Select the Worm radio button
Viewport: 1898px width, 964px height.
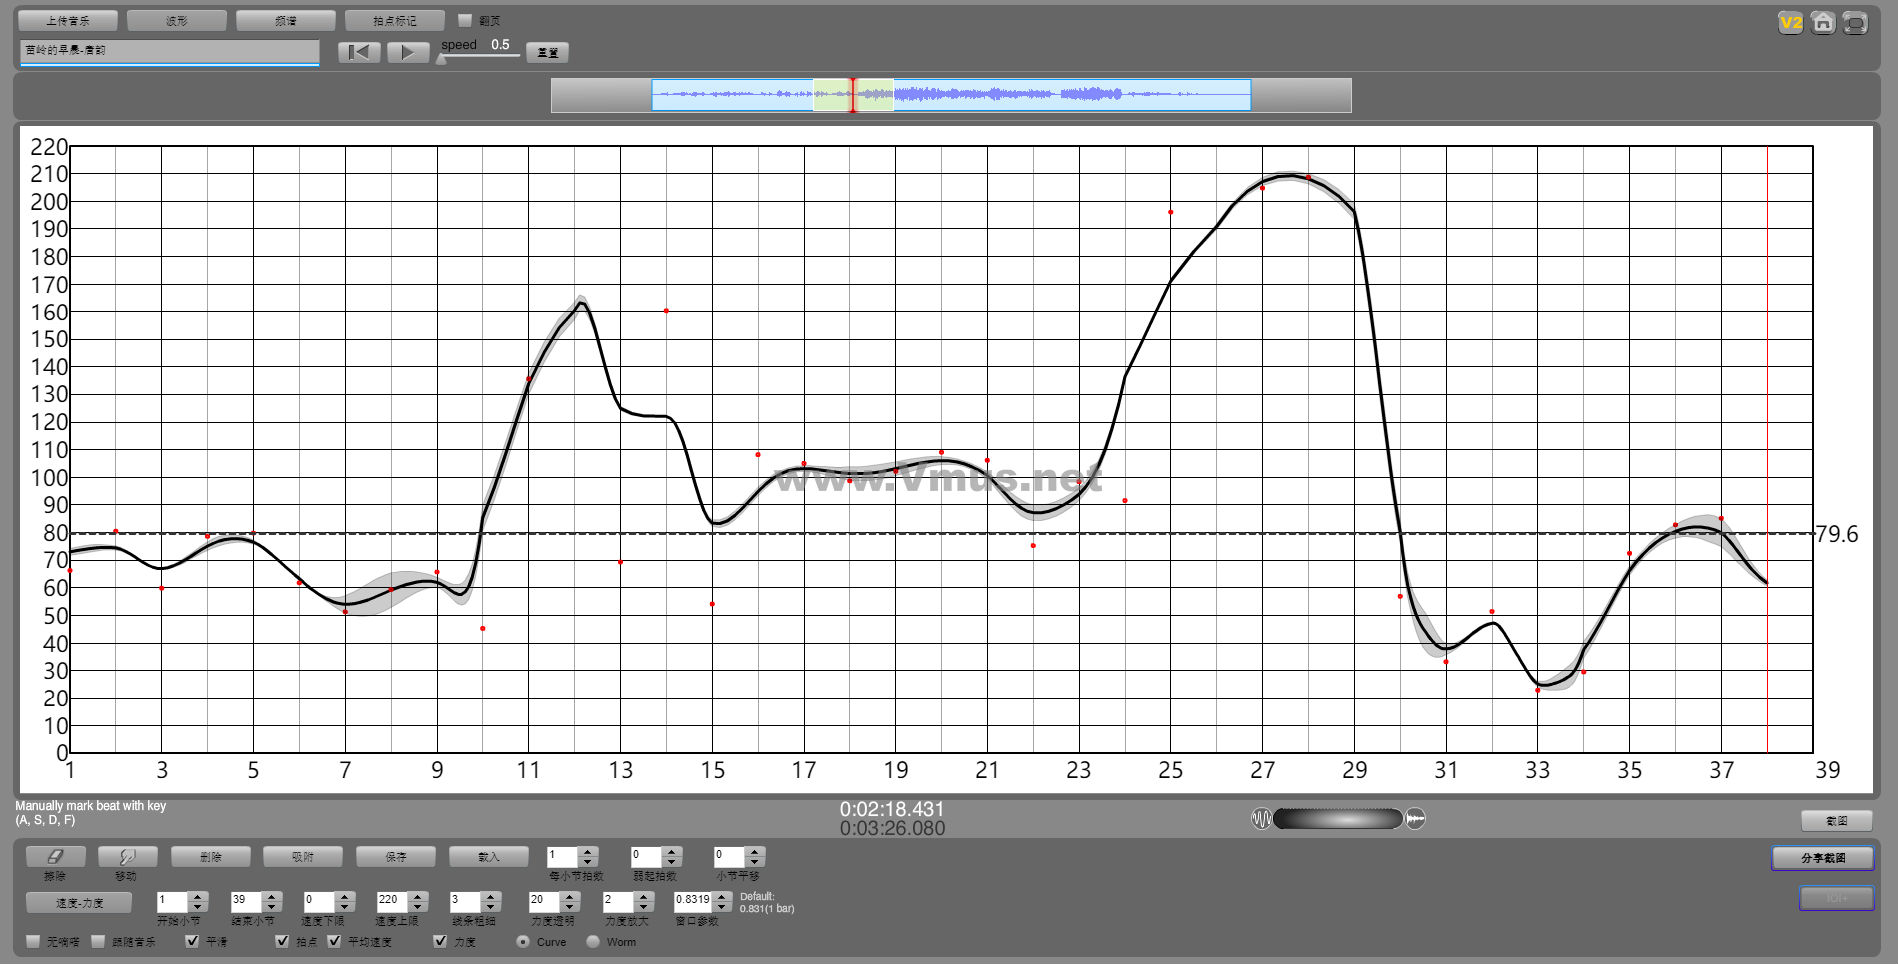(593, 941)
